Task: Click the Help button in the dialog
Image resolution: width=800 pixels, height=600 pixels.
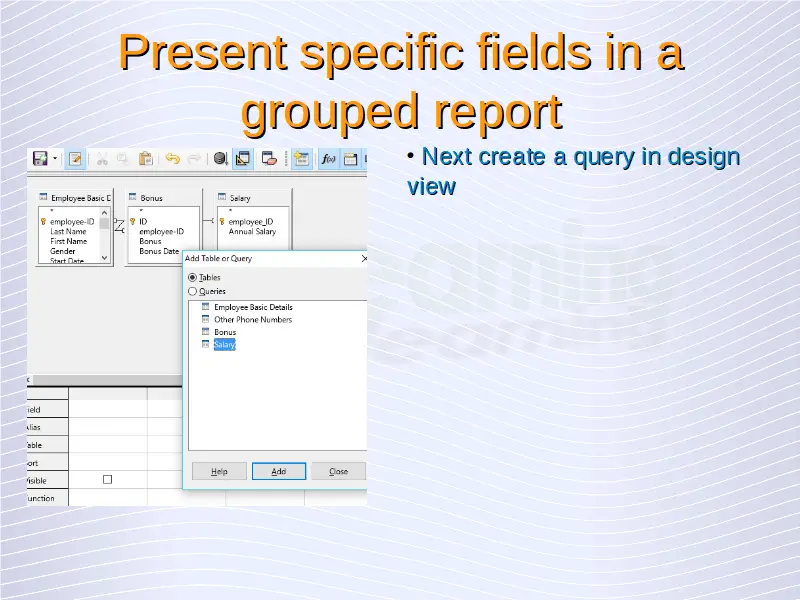Action: point(219,471)
